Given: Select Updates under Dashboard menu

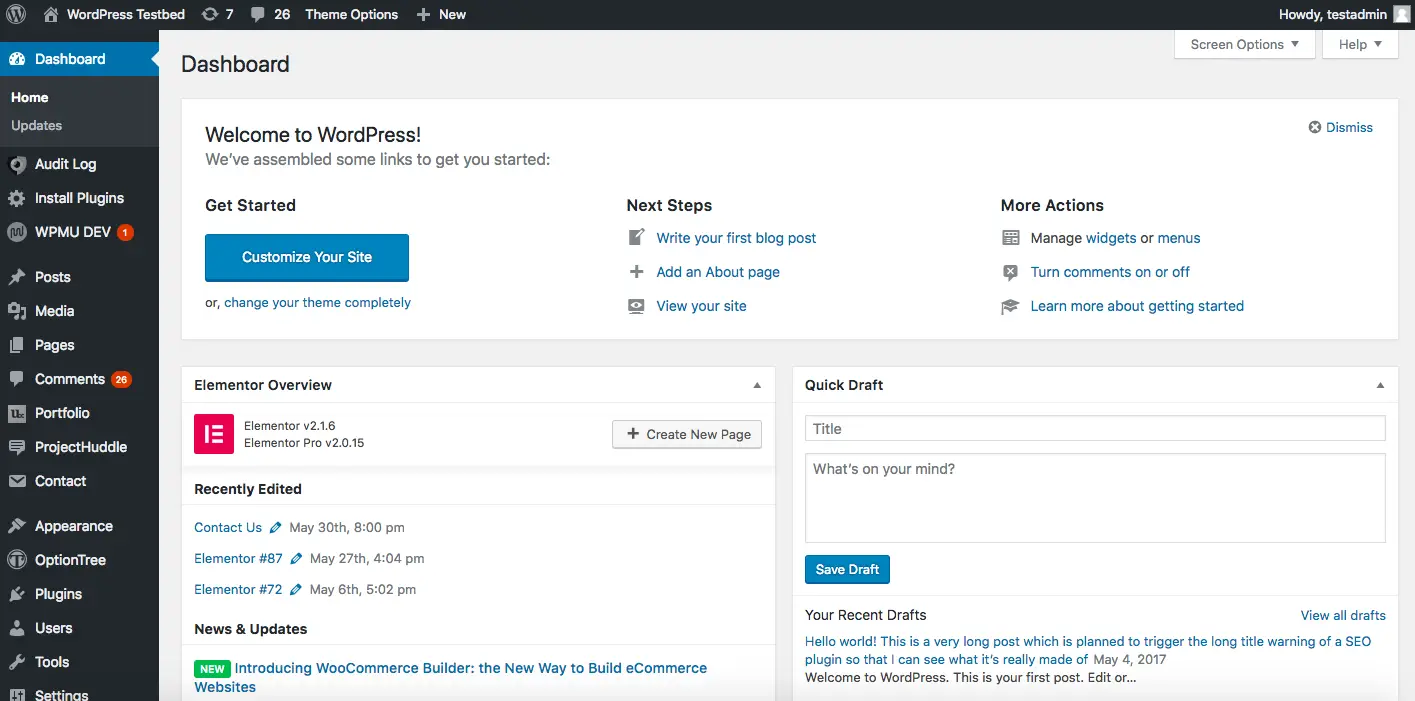Looking at the screenshot, I should (36, 125).
